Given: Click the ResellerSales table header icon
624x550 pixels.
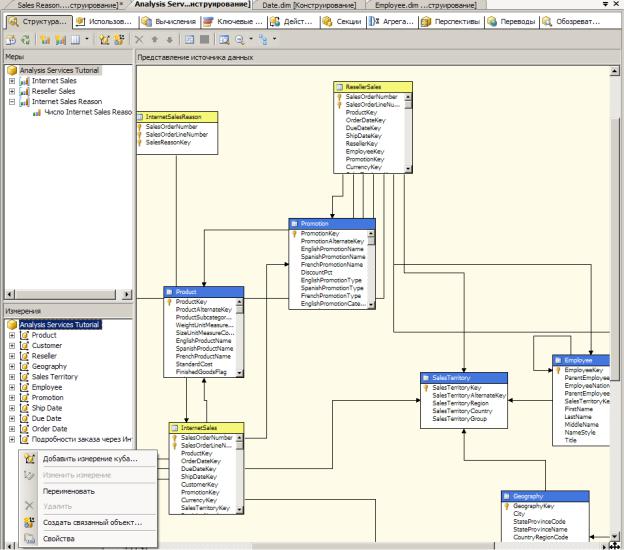Looking at the screenshot, I should (339, 87).
